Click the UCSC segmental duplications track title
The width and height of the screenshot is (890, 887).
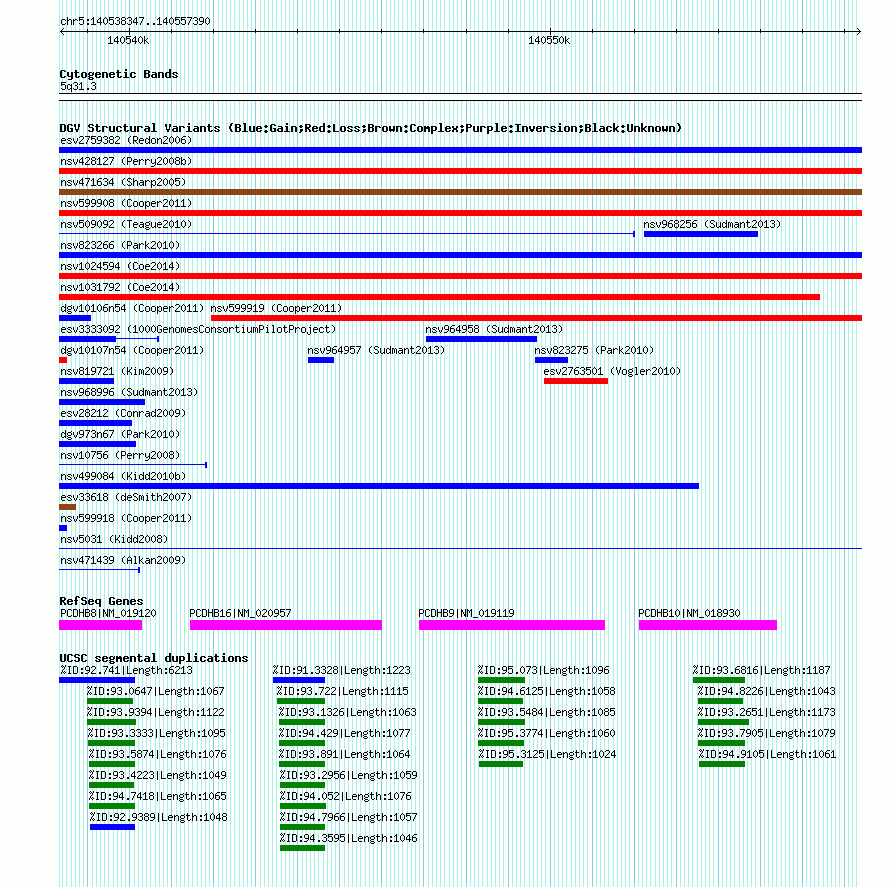coord(154,658)
